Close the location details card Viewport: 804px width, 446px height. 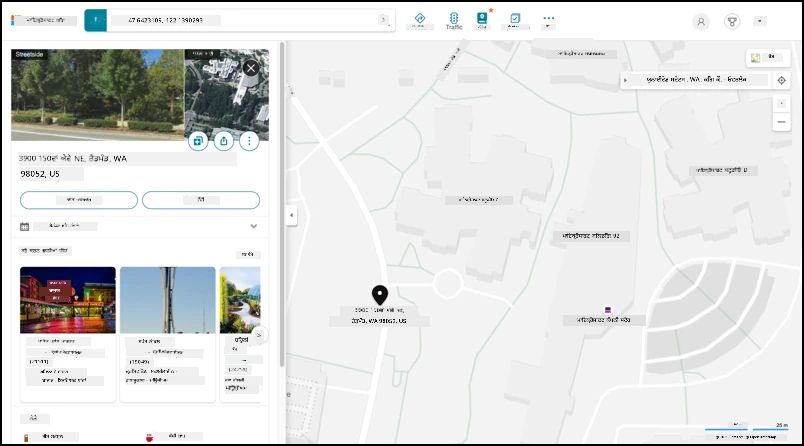(251, 68)
